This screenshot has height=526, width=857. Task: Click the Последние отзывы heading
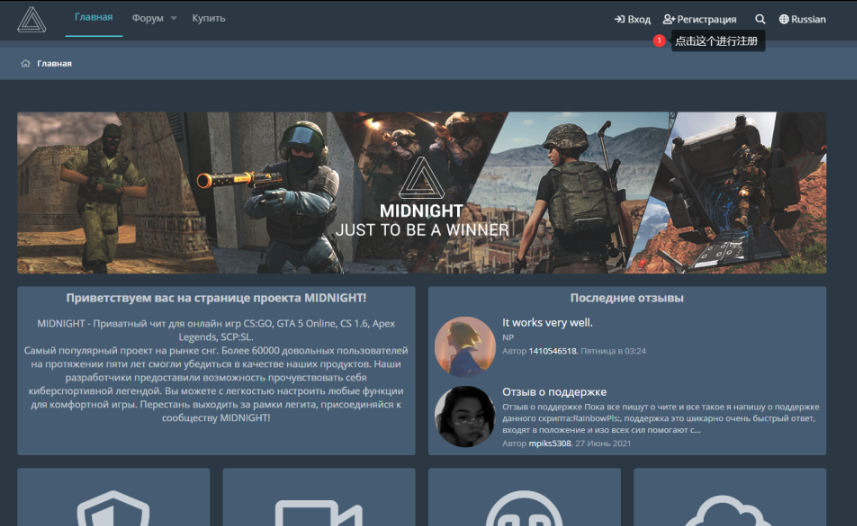pos(627,298)
